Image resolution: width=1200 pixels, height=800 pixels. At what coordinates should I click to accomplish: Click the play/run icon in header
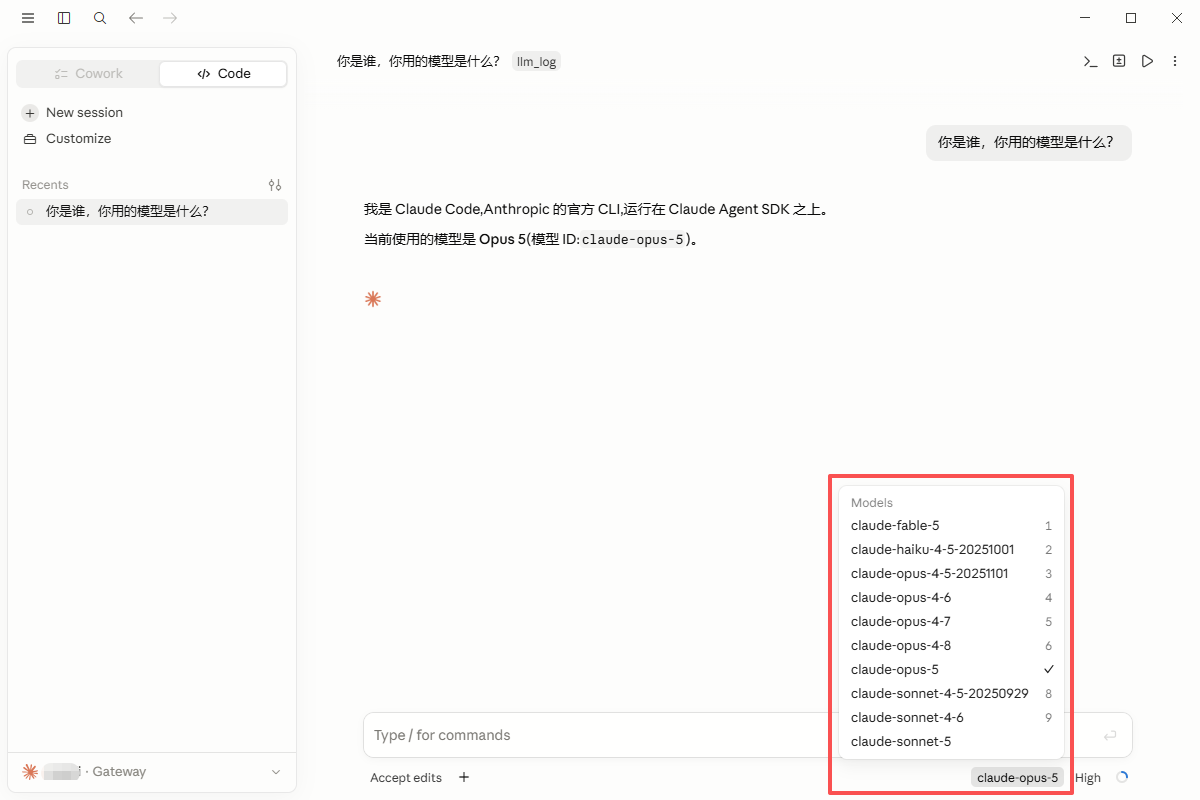[x=1147, y=61]
